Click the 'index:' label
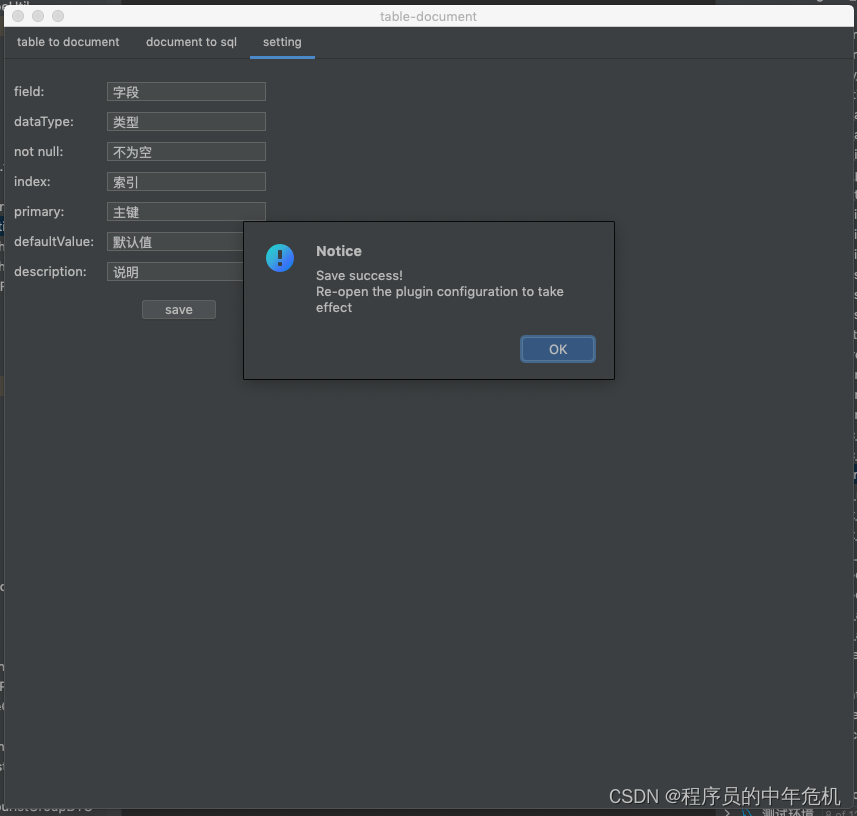 (x=32, y=181)
